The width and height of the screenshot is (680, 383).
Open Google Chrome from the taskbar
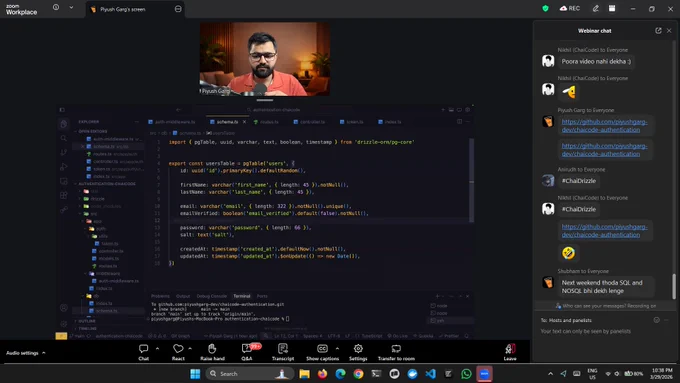[358, 374]
